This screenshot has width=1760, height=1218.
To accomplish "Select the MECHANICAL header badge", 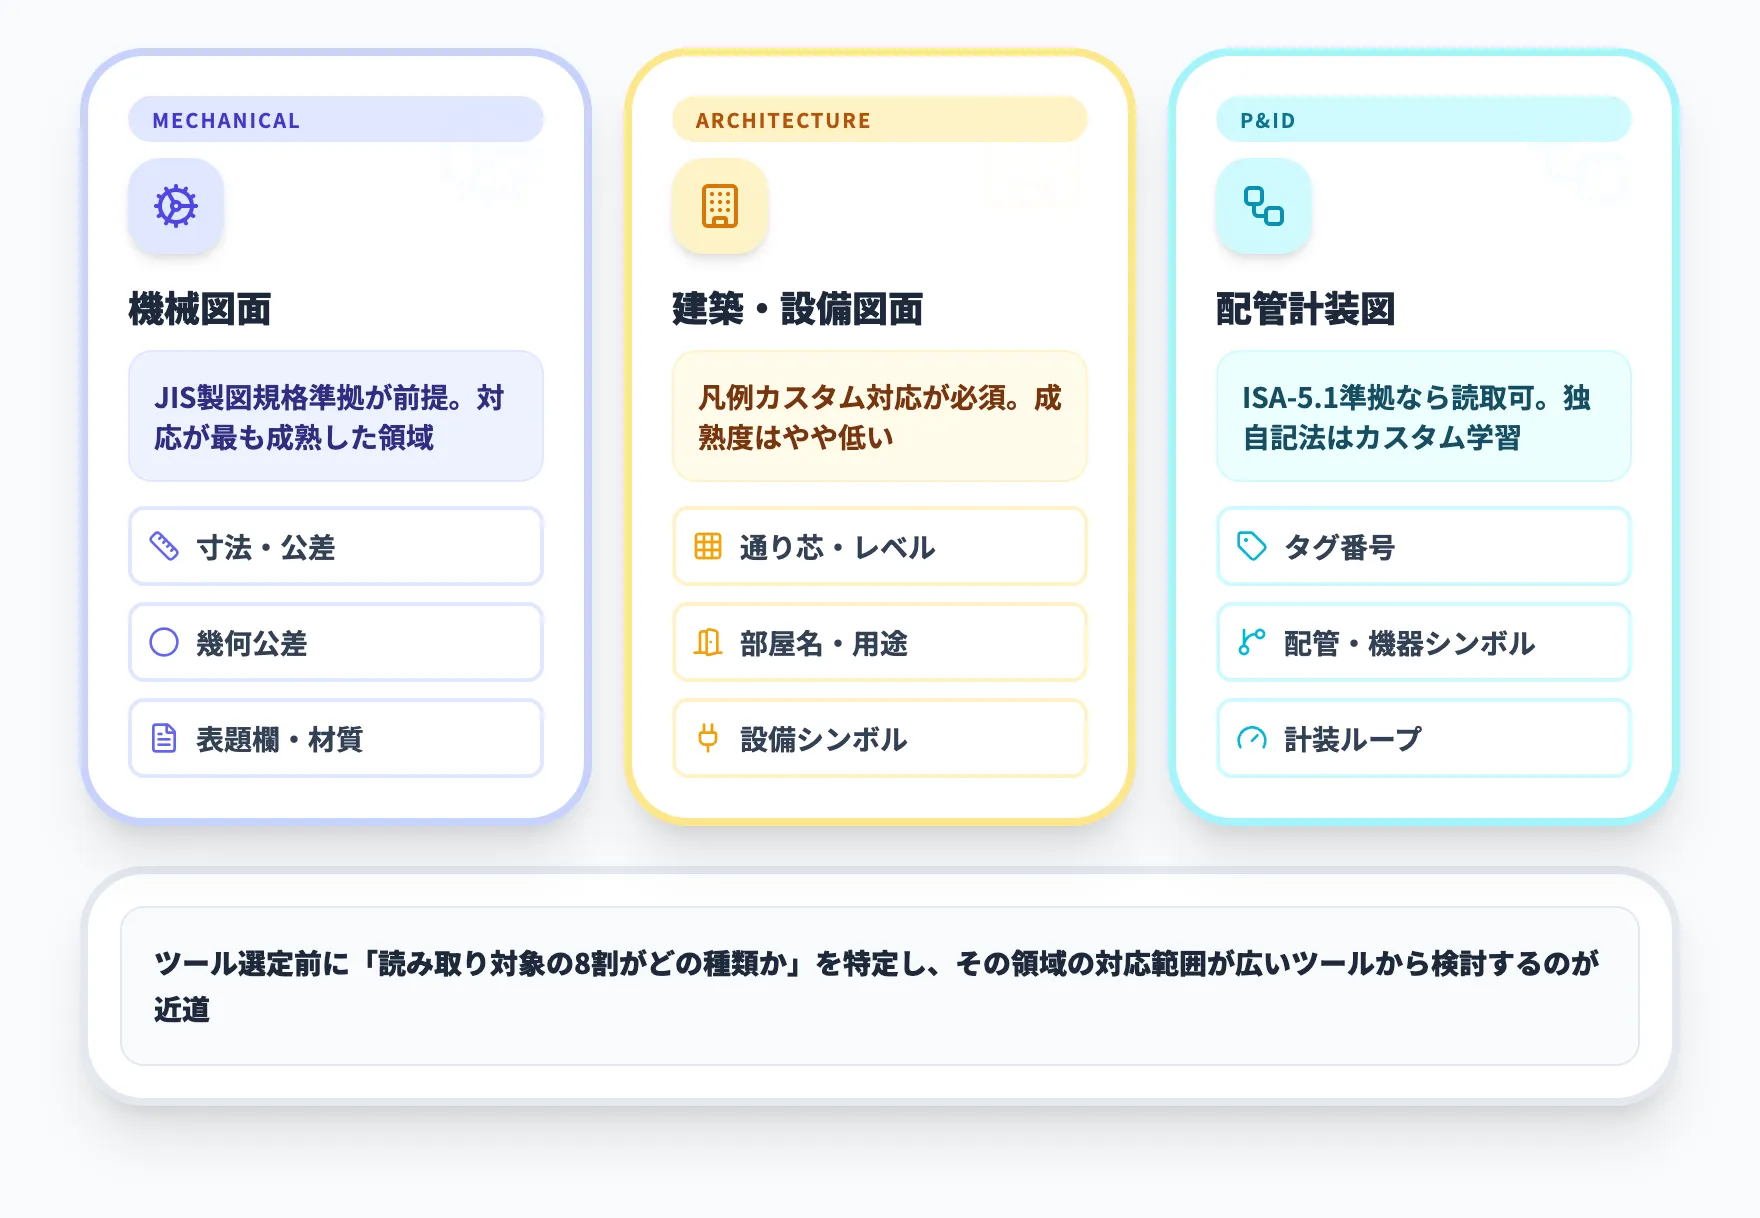I will tap(335, 119).
